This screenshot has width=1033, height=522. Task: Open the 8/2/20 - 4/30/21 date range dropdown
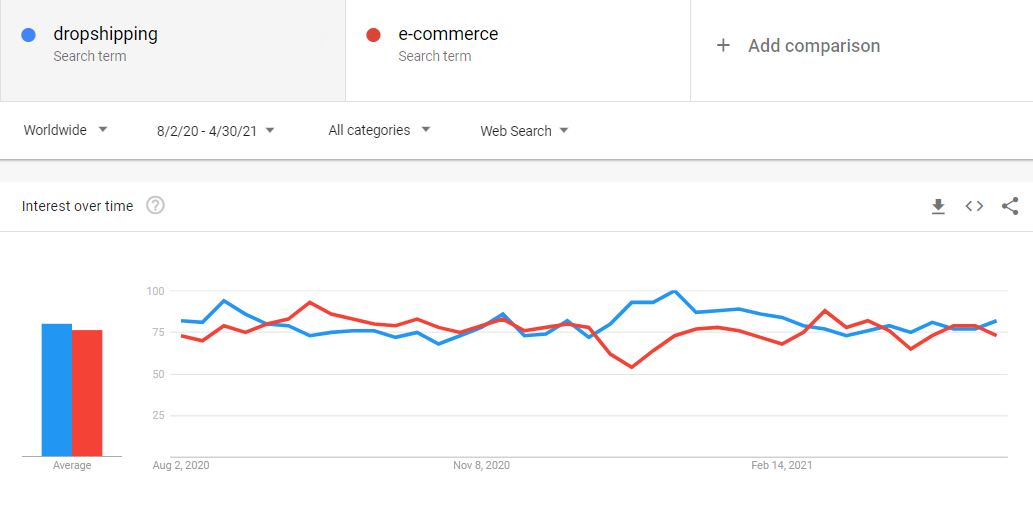click(x=215, y=130)
